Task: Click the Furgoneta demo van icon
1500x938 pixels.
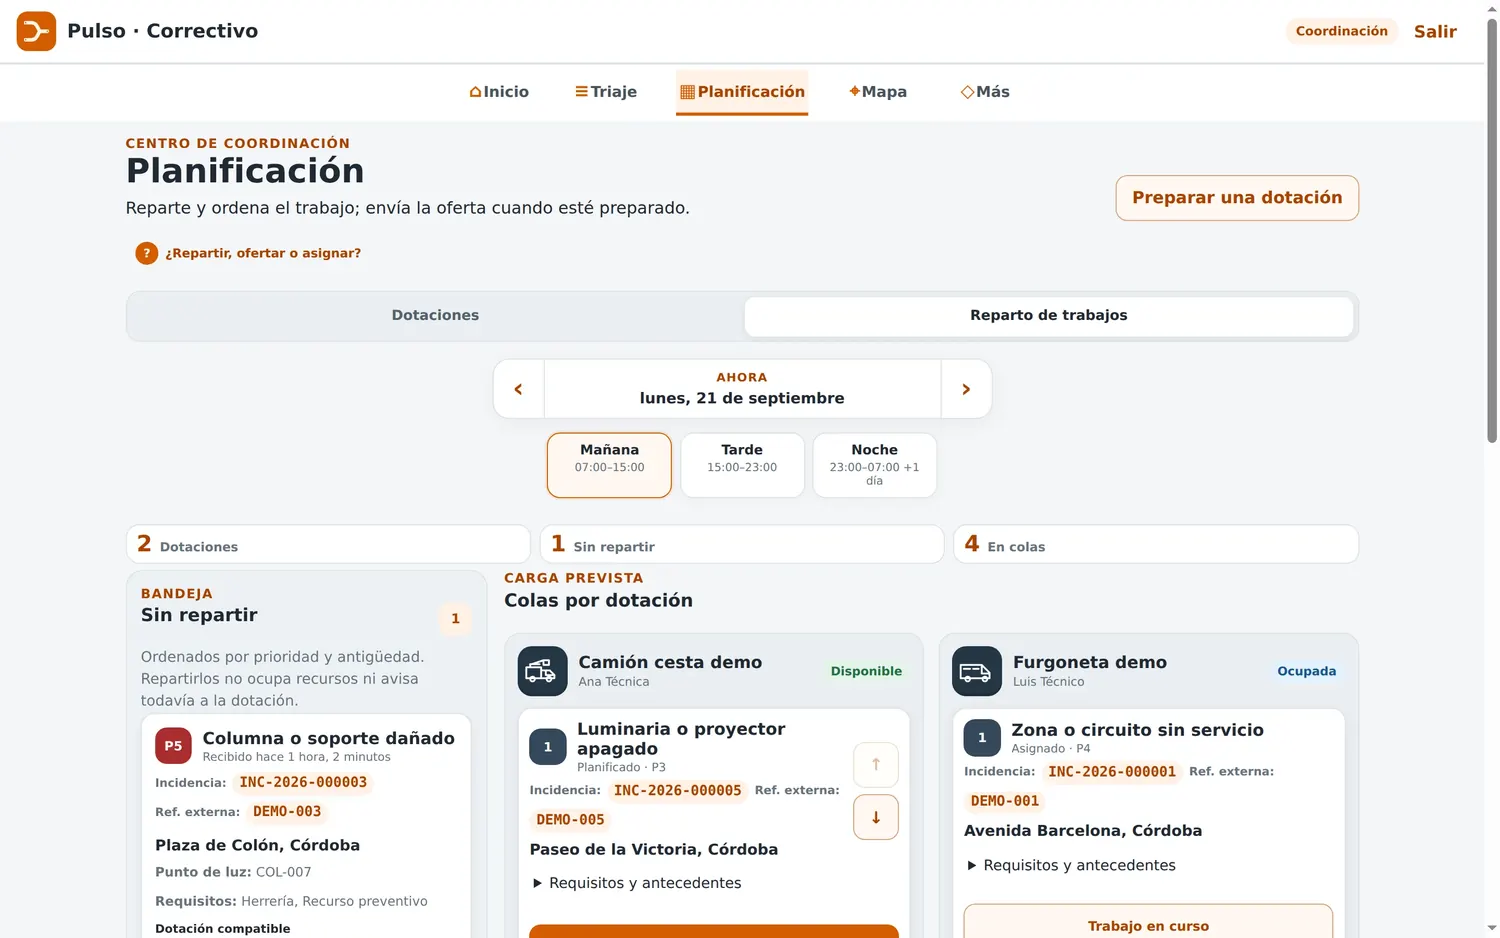Action: point(977,671)
